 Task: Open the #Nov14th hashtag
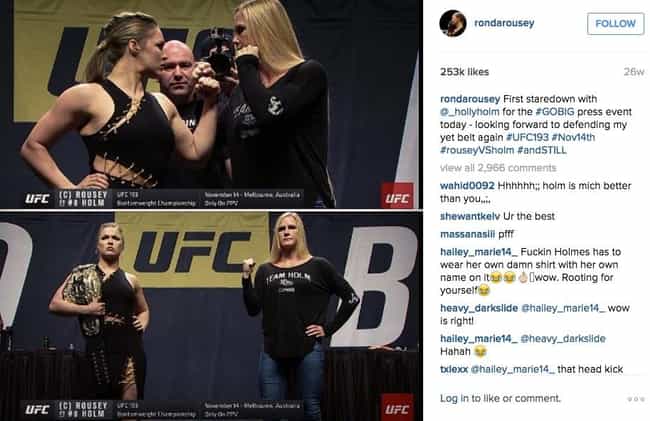coord(573,137)
